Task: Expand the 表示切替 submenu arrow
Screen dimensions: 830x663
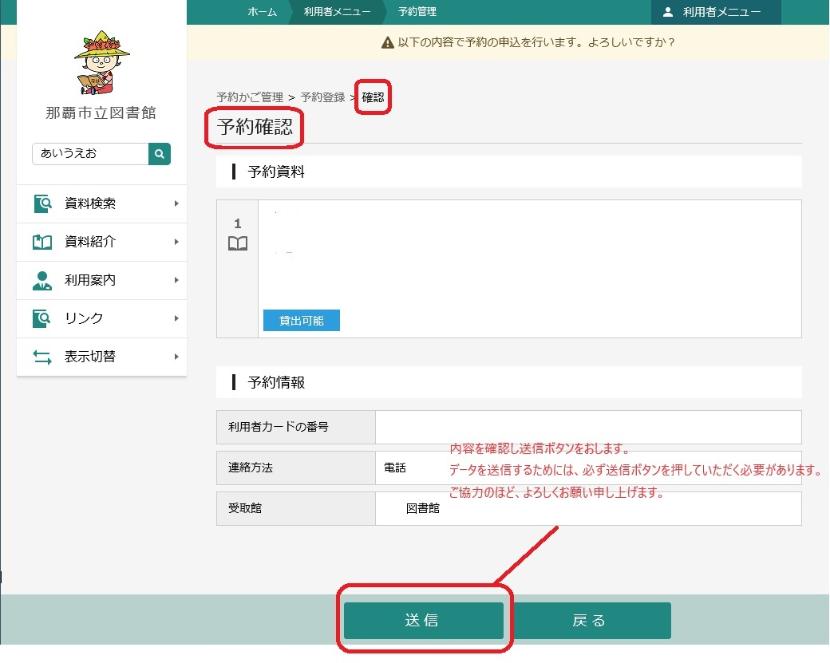Action: click(x=176, y=357)
